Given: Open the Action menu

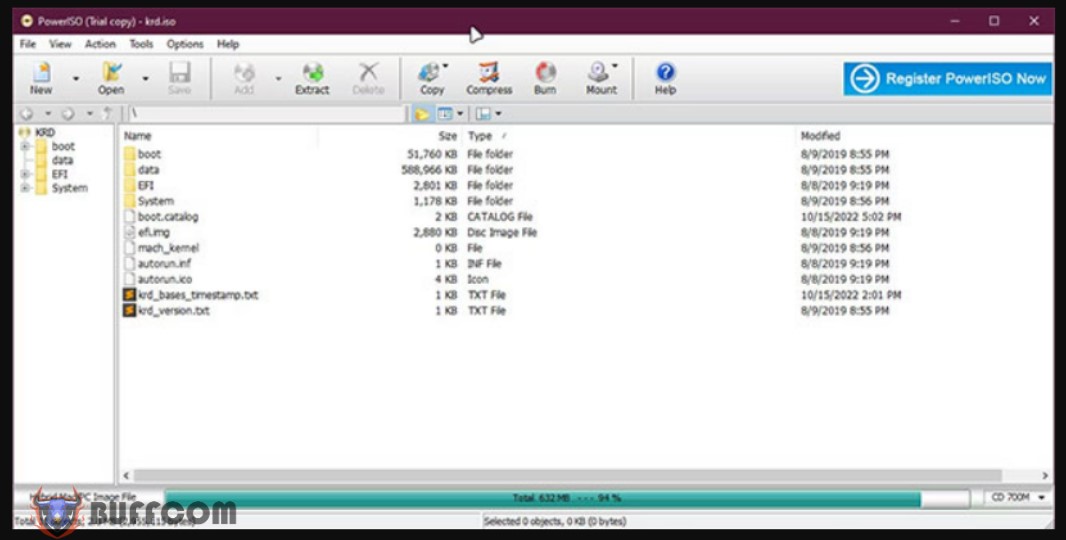Looking at the screenshot, I should click(x=100, y=44).
